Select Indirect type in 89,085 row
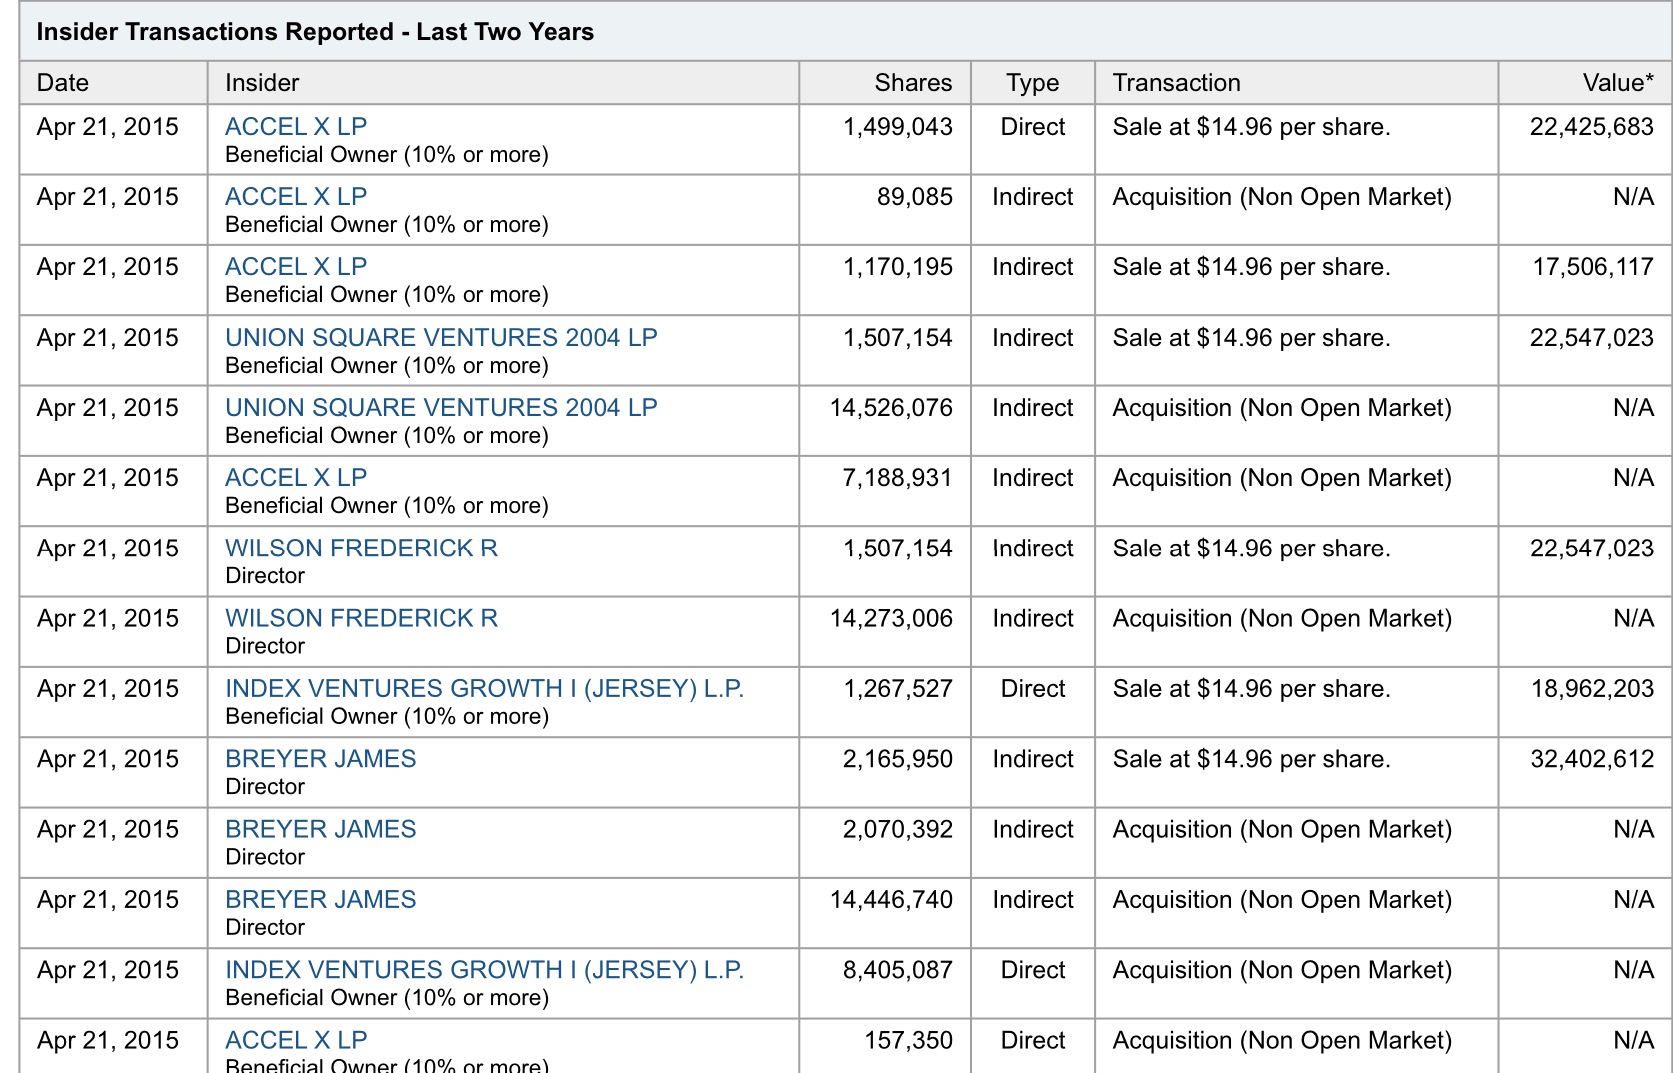This screenshot has height=1073, width=1673. pos(1033,197)
